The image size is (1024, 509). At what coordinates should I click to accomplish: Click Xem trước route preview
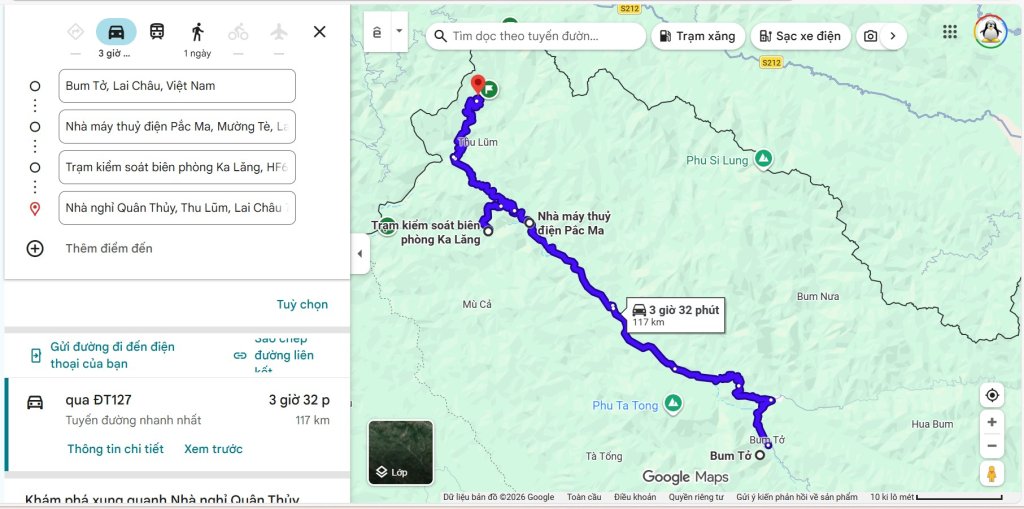point(213,449)
